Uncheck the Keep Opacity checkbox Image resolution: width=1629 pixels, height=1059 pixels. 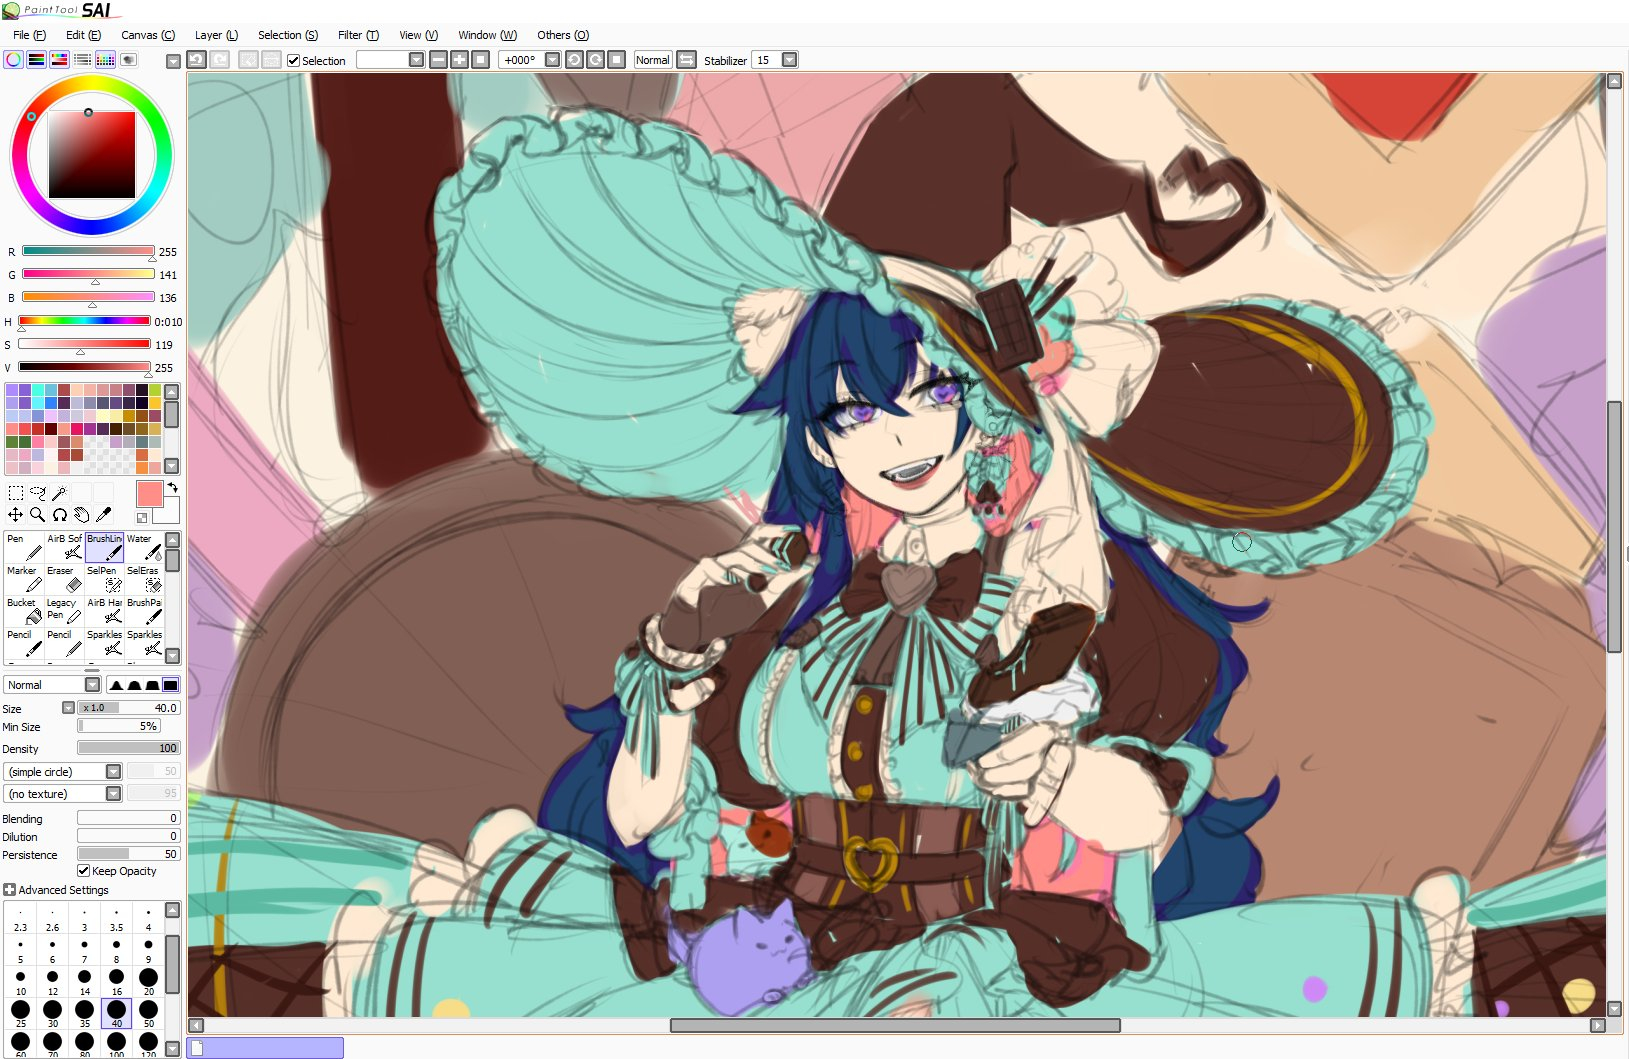point(84,871)
